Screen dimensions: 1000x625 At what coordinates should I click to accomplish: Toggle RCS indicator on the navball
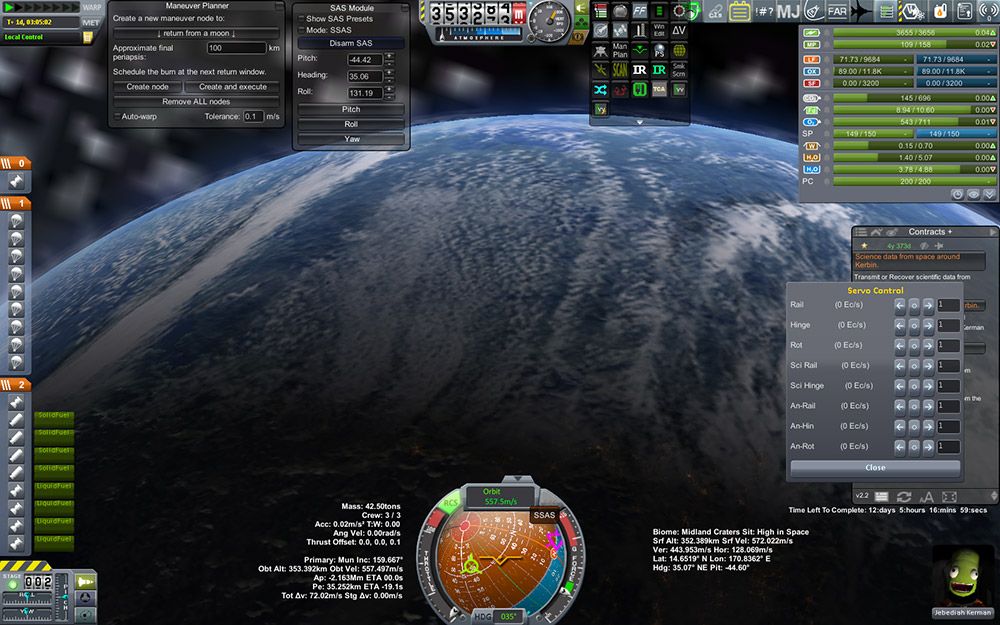pyautogui.click(x=451, y=503)
